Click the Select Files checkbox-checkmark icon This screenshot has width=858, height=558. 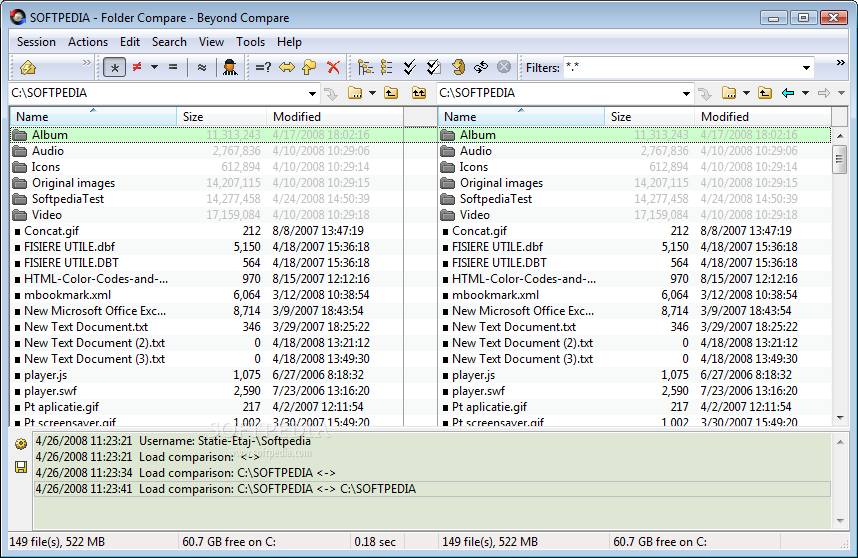pyautogui.click(x=433, y=67)
